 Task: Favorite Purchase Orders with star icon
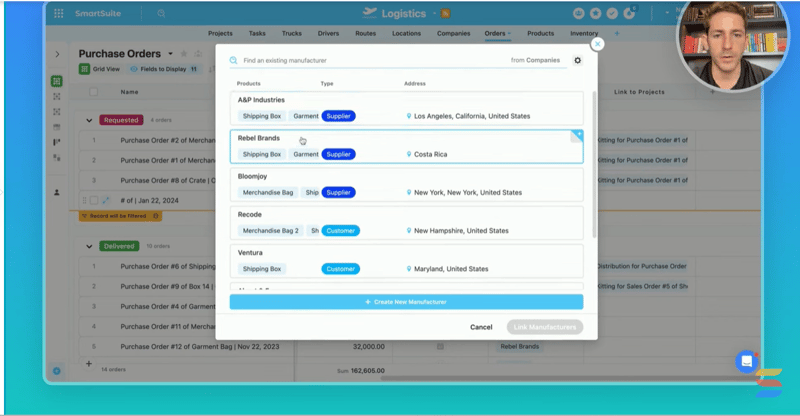click(x=184, y=54)
